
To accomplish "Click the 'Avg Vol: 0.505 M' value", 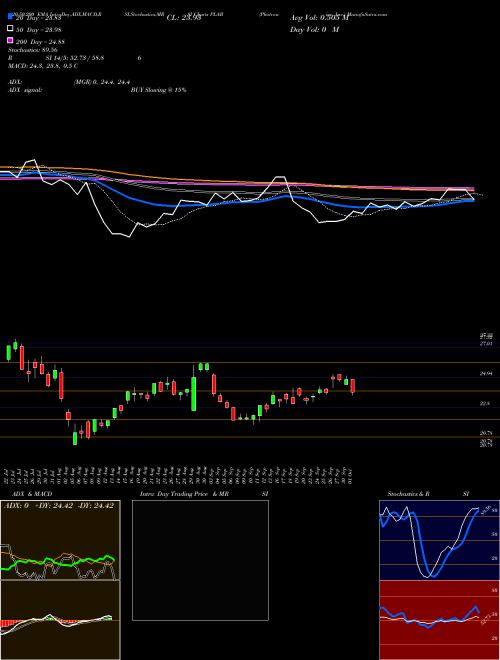I will tap(319, 18).
